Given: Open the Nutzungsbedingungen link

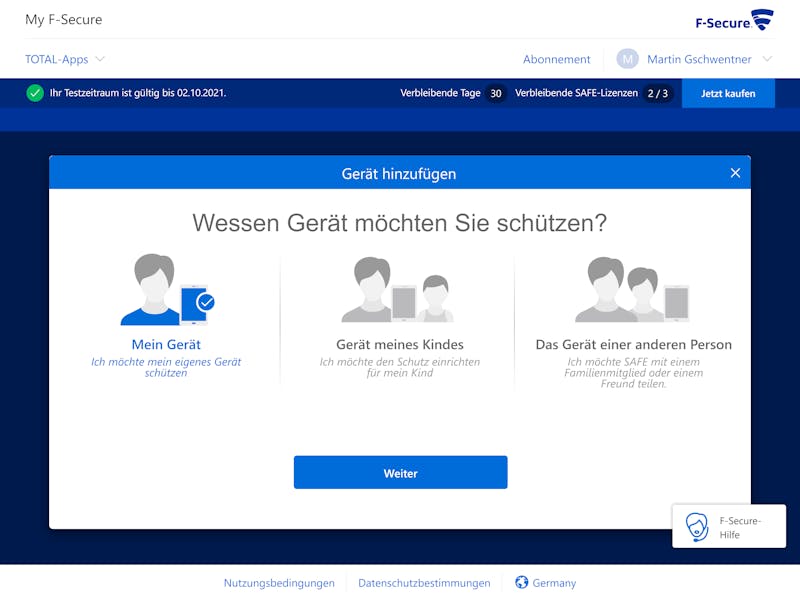Looking at the screenshot, I should coord(279,583).
